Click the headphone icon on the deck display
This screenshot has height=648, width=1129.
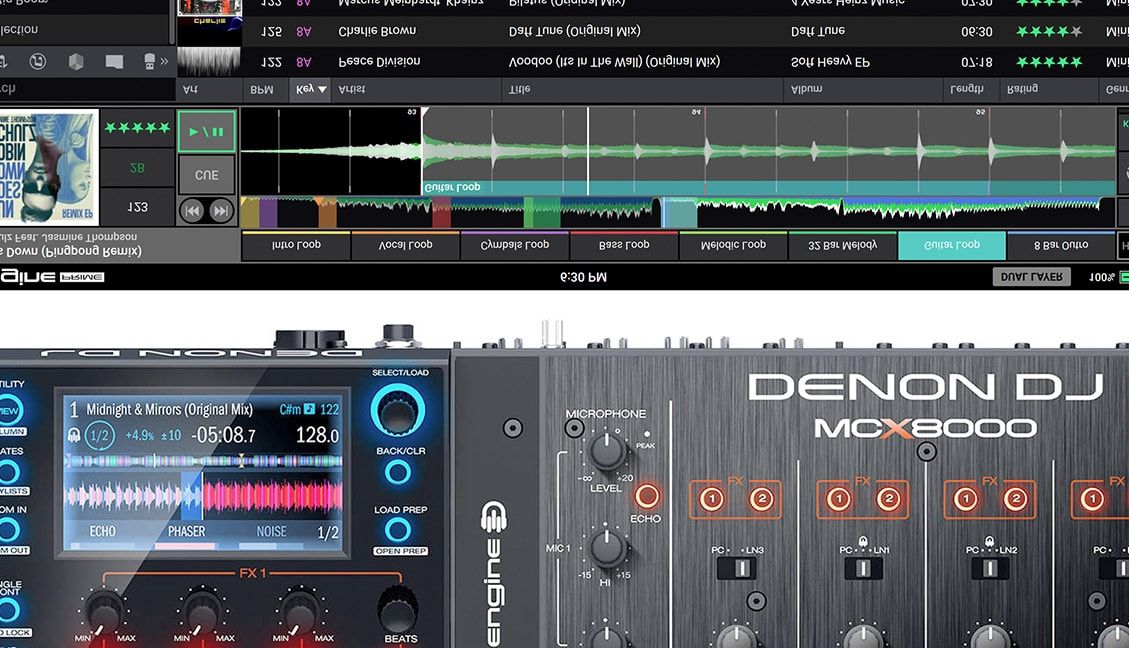[x=73, y=435]
